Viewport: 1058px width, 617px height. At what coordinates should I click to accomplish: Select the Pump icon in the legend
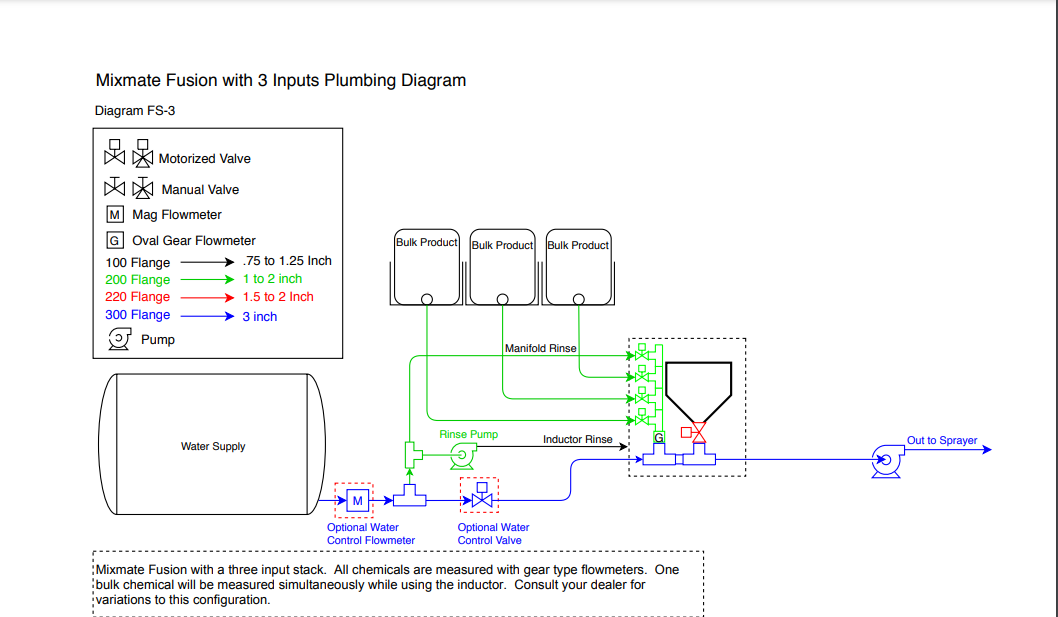click(x=119, y=339)
